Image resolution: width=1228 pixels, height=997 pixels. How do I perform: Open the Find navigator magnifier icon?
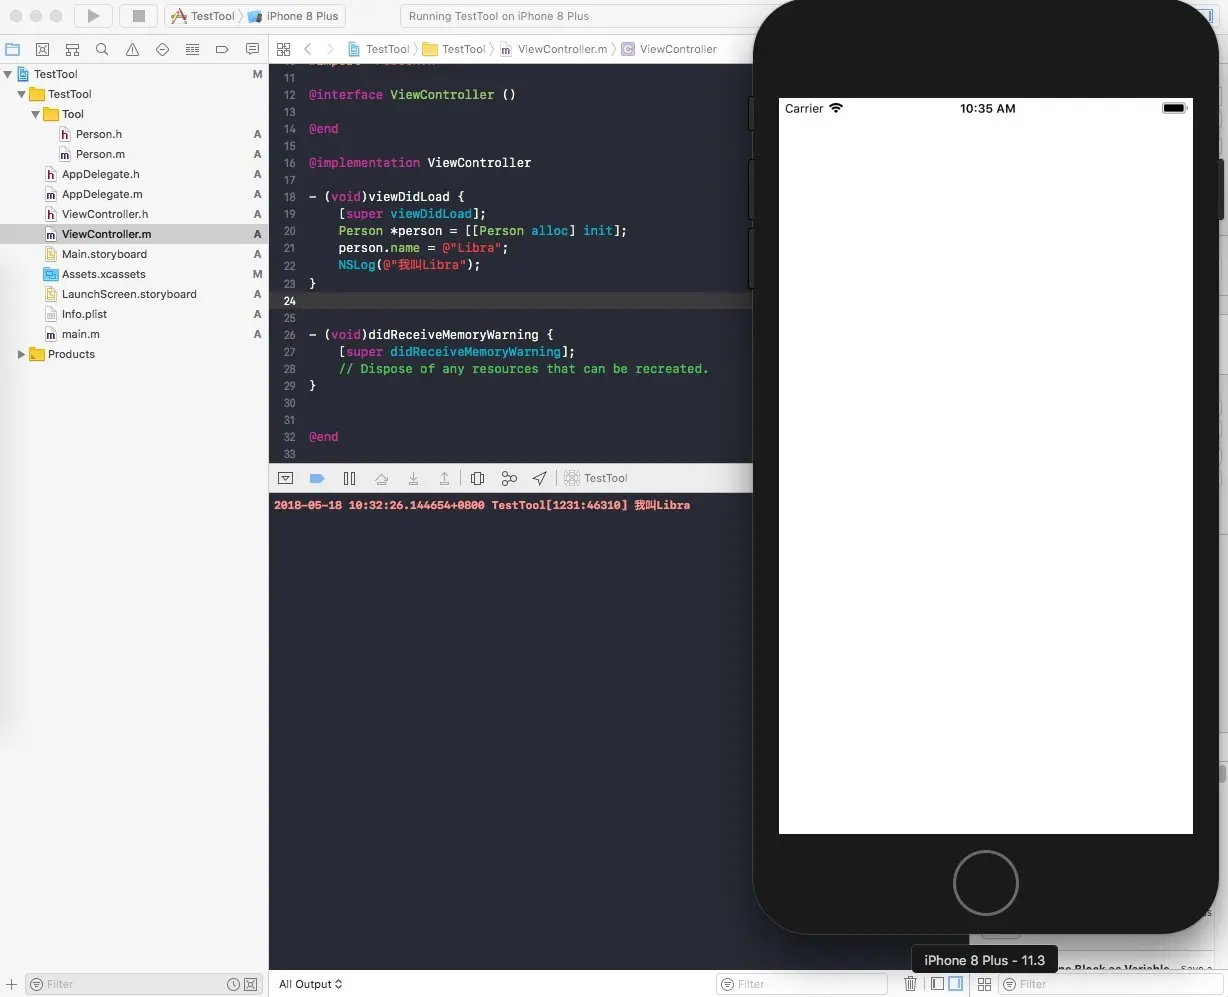pos(102,49)
